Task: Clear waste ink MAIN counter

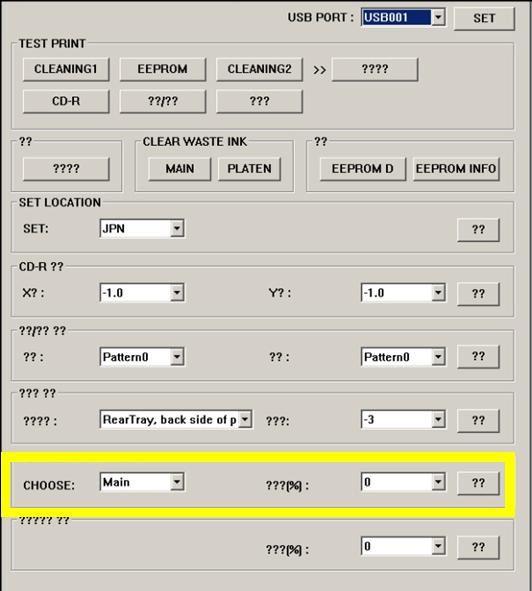Action: pyautogui.click(x=179, y=168)
